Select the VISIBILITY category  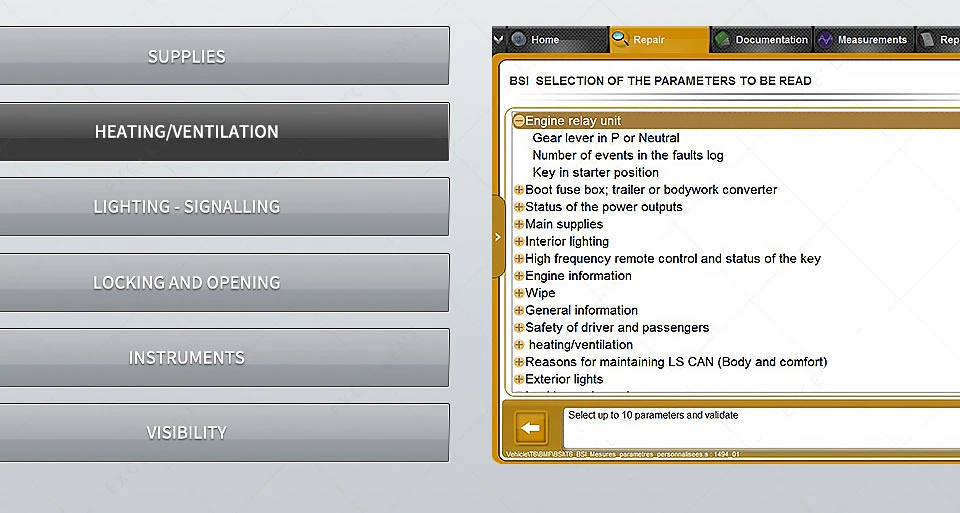pyautogui.click(x=224, y=433)
